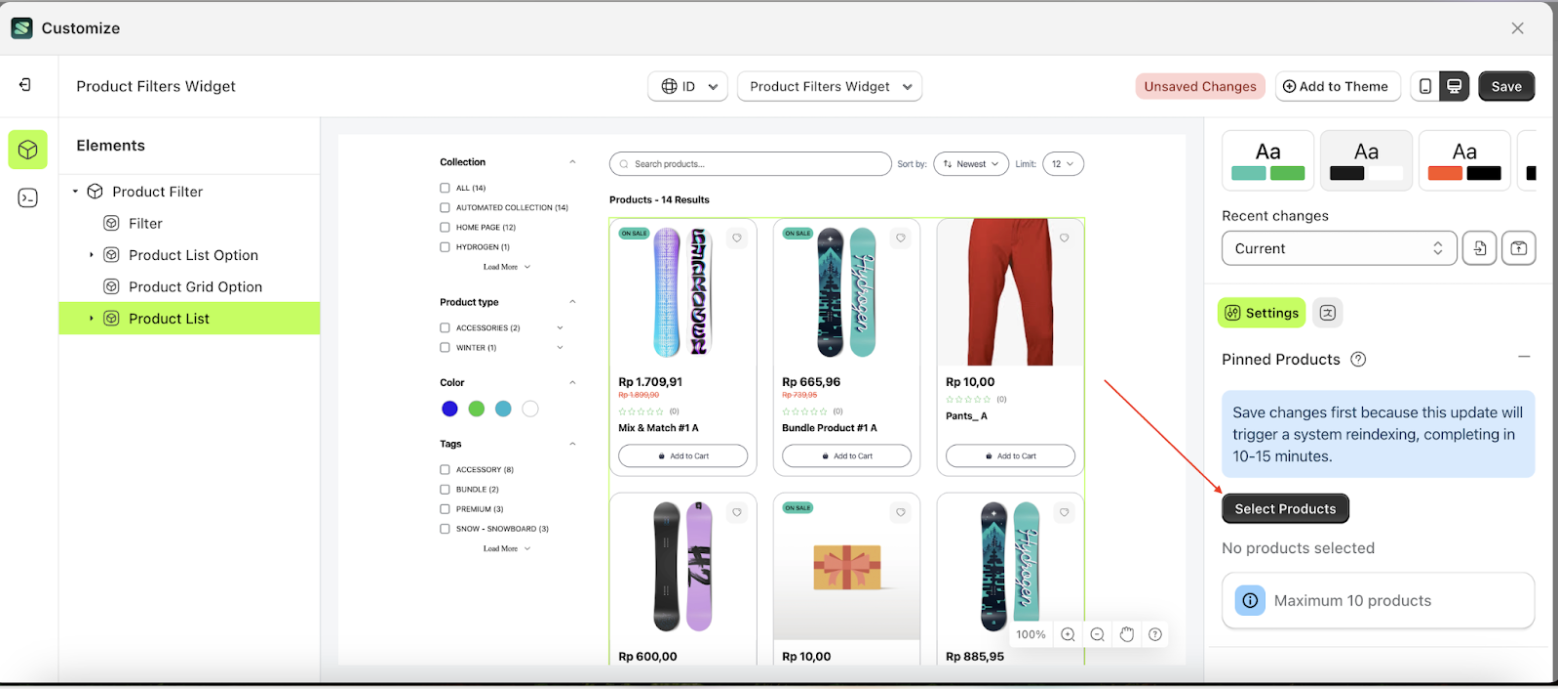Enable the PREMIUM tag checkbox
Screen dimensions: 1562x694
pos(445,510)
